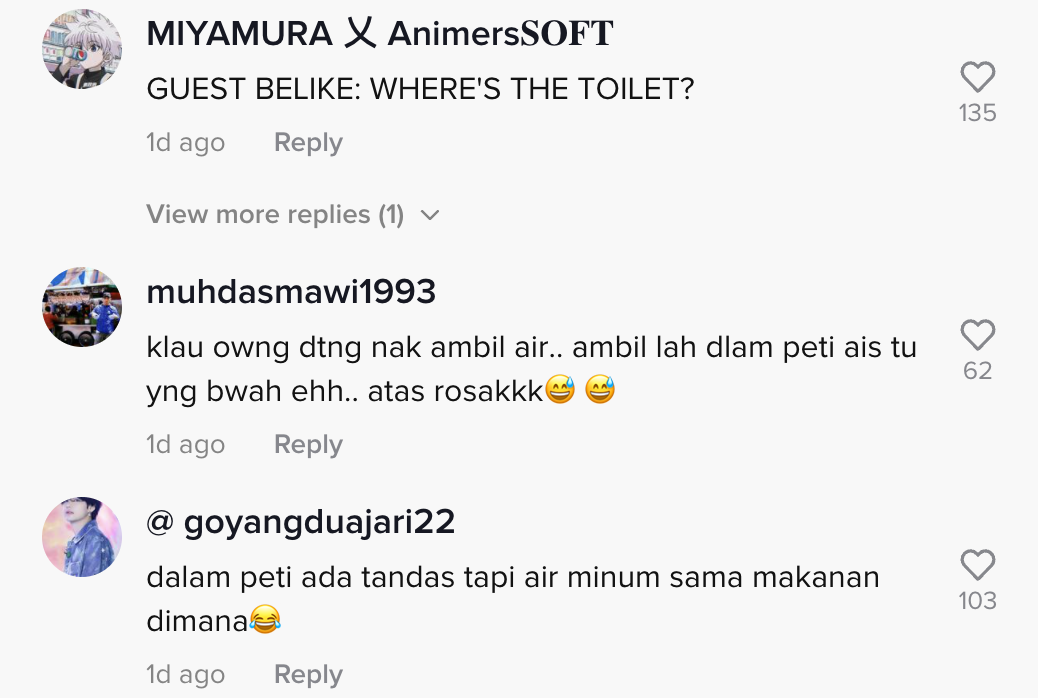Viewport: 1038px width, 698px height.
Task: Click the 62 likes count
Action: coord(978,370)
